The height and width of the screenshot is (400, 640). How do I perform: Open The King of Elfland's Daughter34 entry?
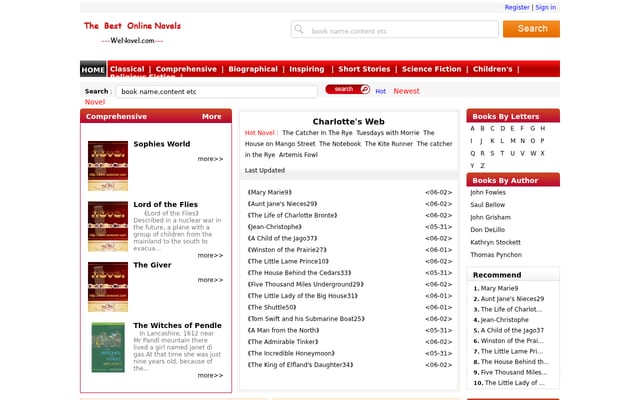pyautogui.click(x=300, y=364)
